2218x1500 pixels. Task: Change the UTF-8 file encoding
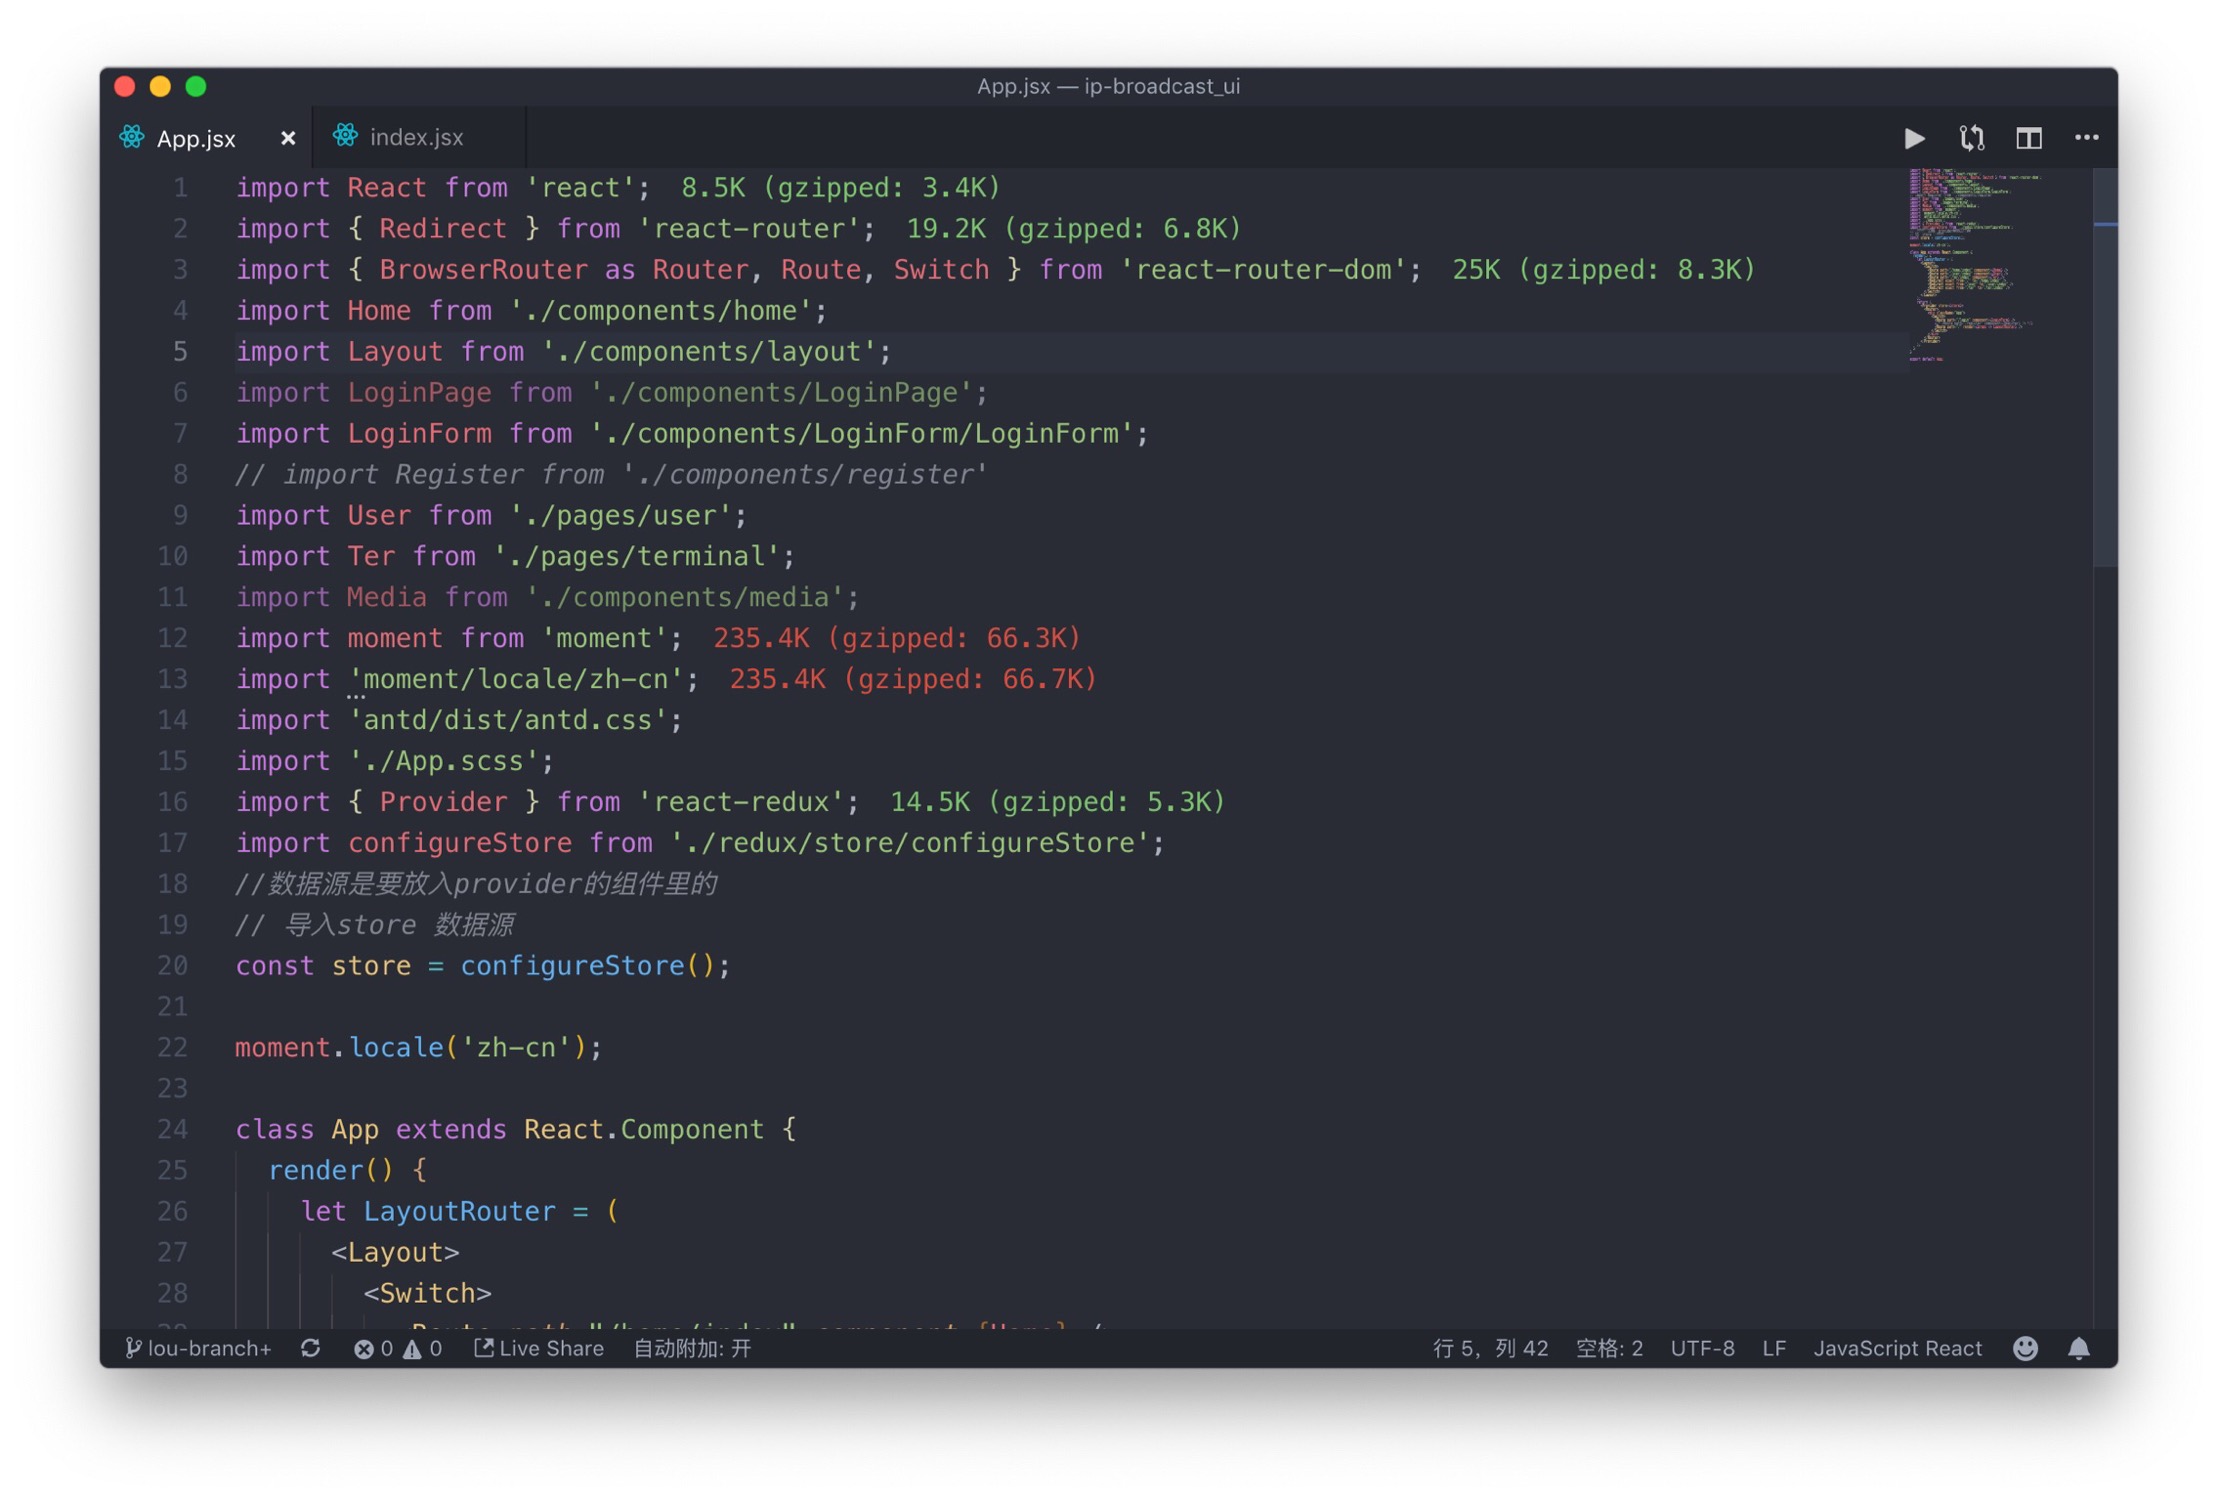[1702, 1348]
